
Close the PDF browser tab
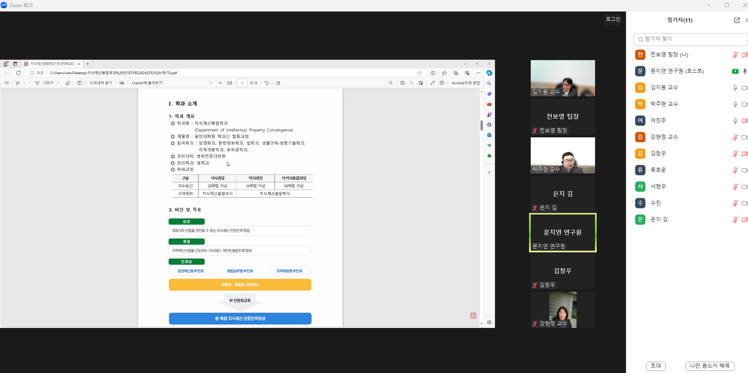click(79, 64)
